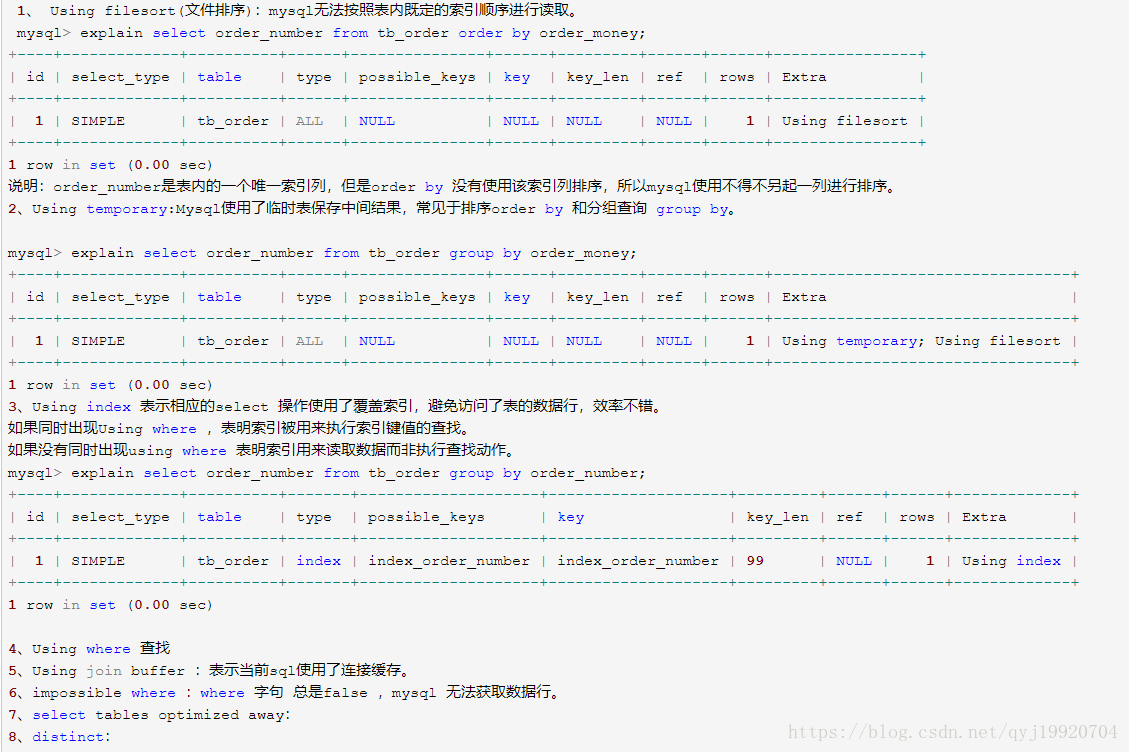Click the 'impossible where' item 6 text

click(104, 693)
